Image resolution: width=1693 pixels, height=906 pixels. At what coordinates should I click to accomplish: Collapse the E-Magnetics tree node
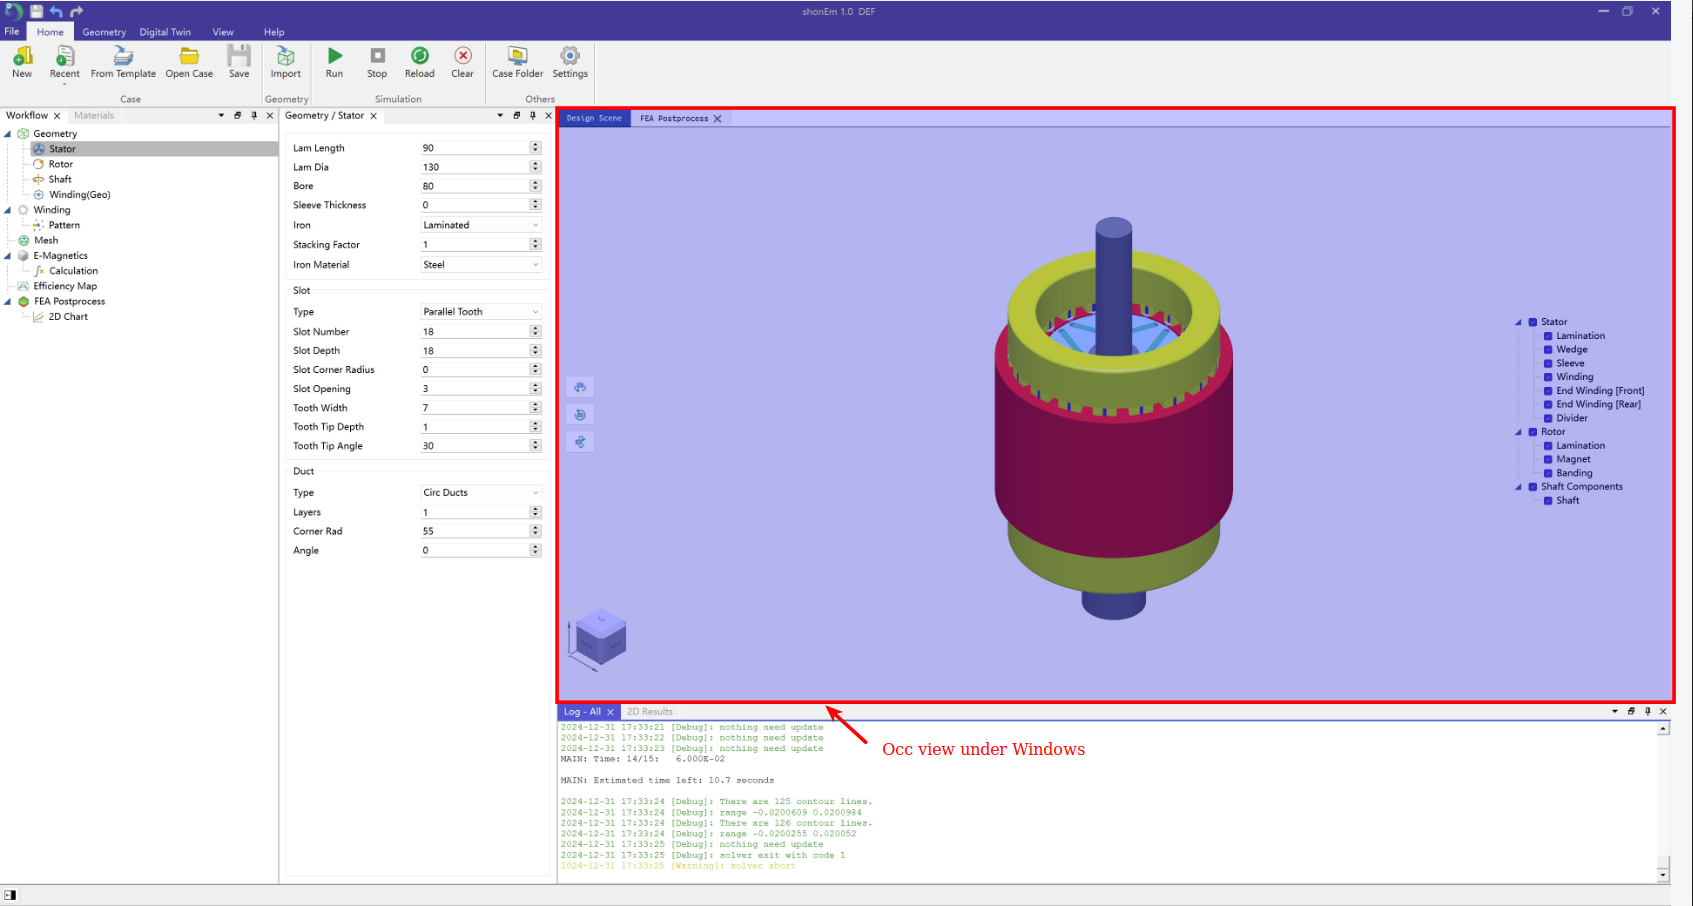point(8,256)
